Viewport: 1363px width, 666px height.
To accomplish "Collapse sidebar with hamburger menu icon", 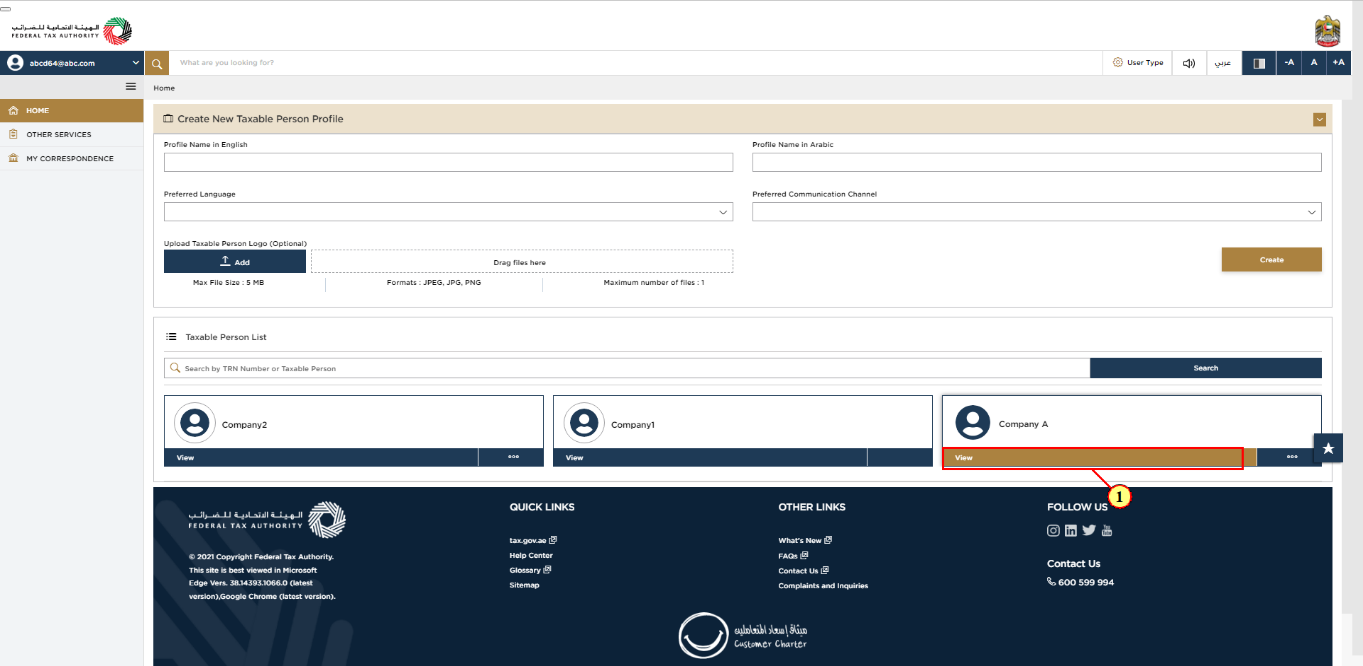I will tap(130, 87).
